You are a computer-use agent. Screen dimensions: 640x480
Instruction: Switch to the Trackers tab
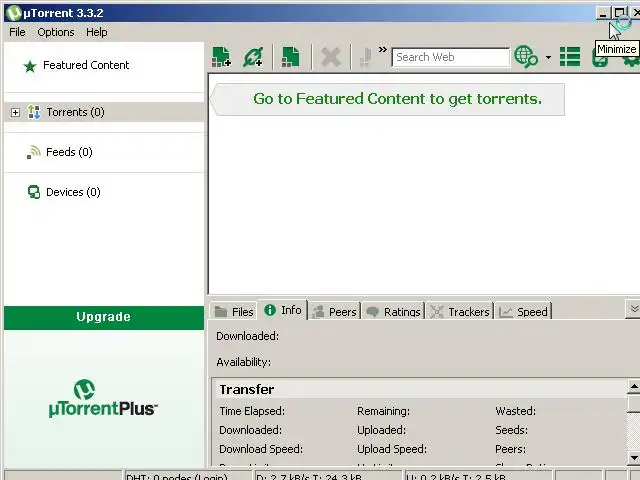(x=460, y=312)
